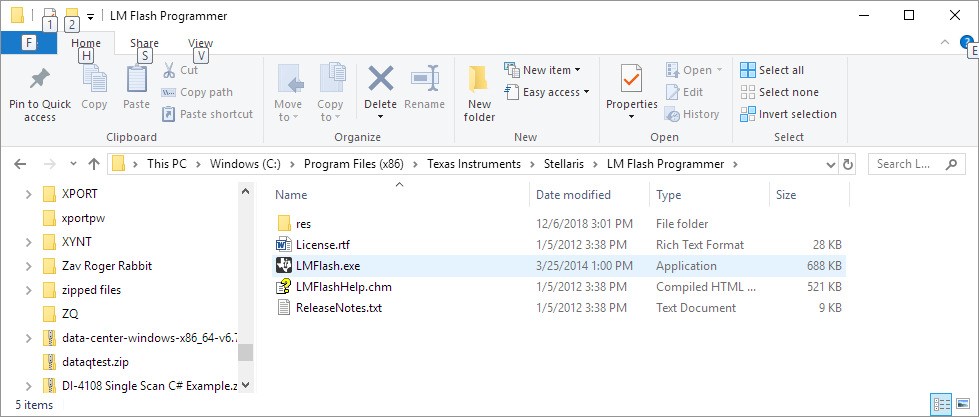The width and height of the screenshot is (979, 417).
Task: Expand the zipped files folder
Action: click(x=28, y=290)
